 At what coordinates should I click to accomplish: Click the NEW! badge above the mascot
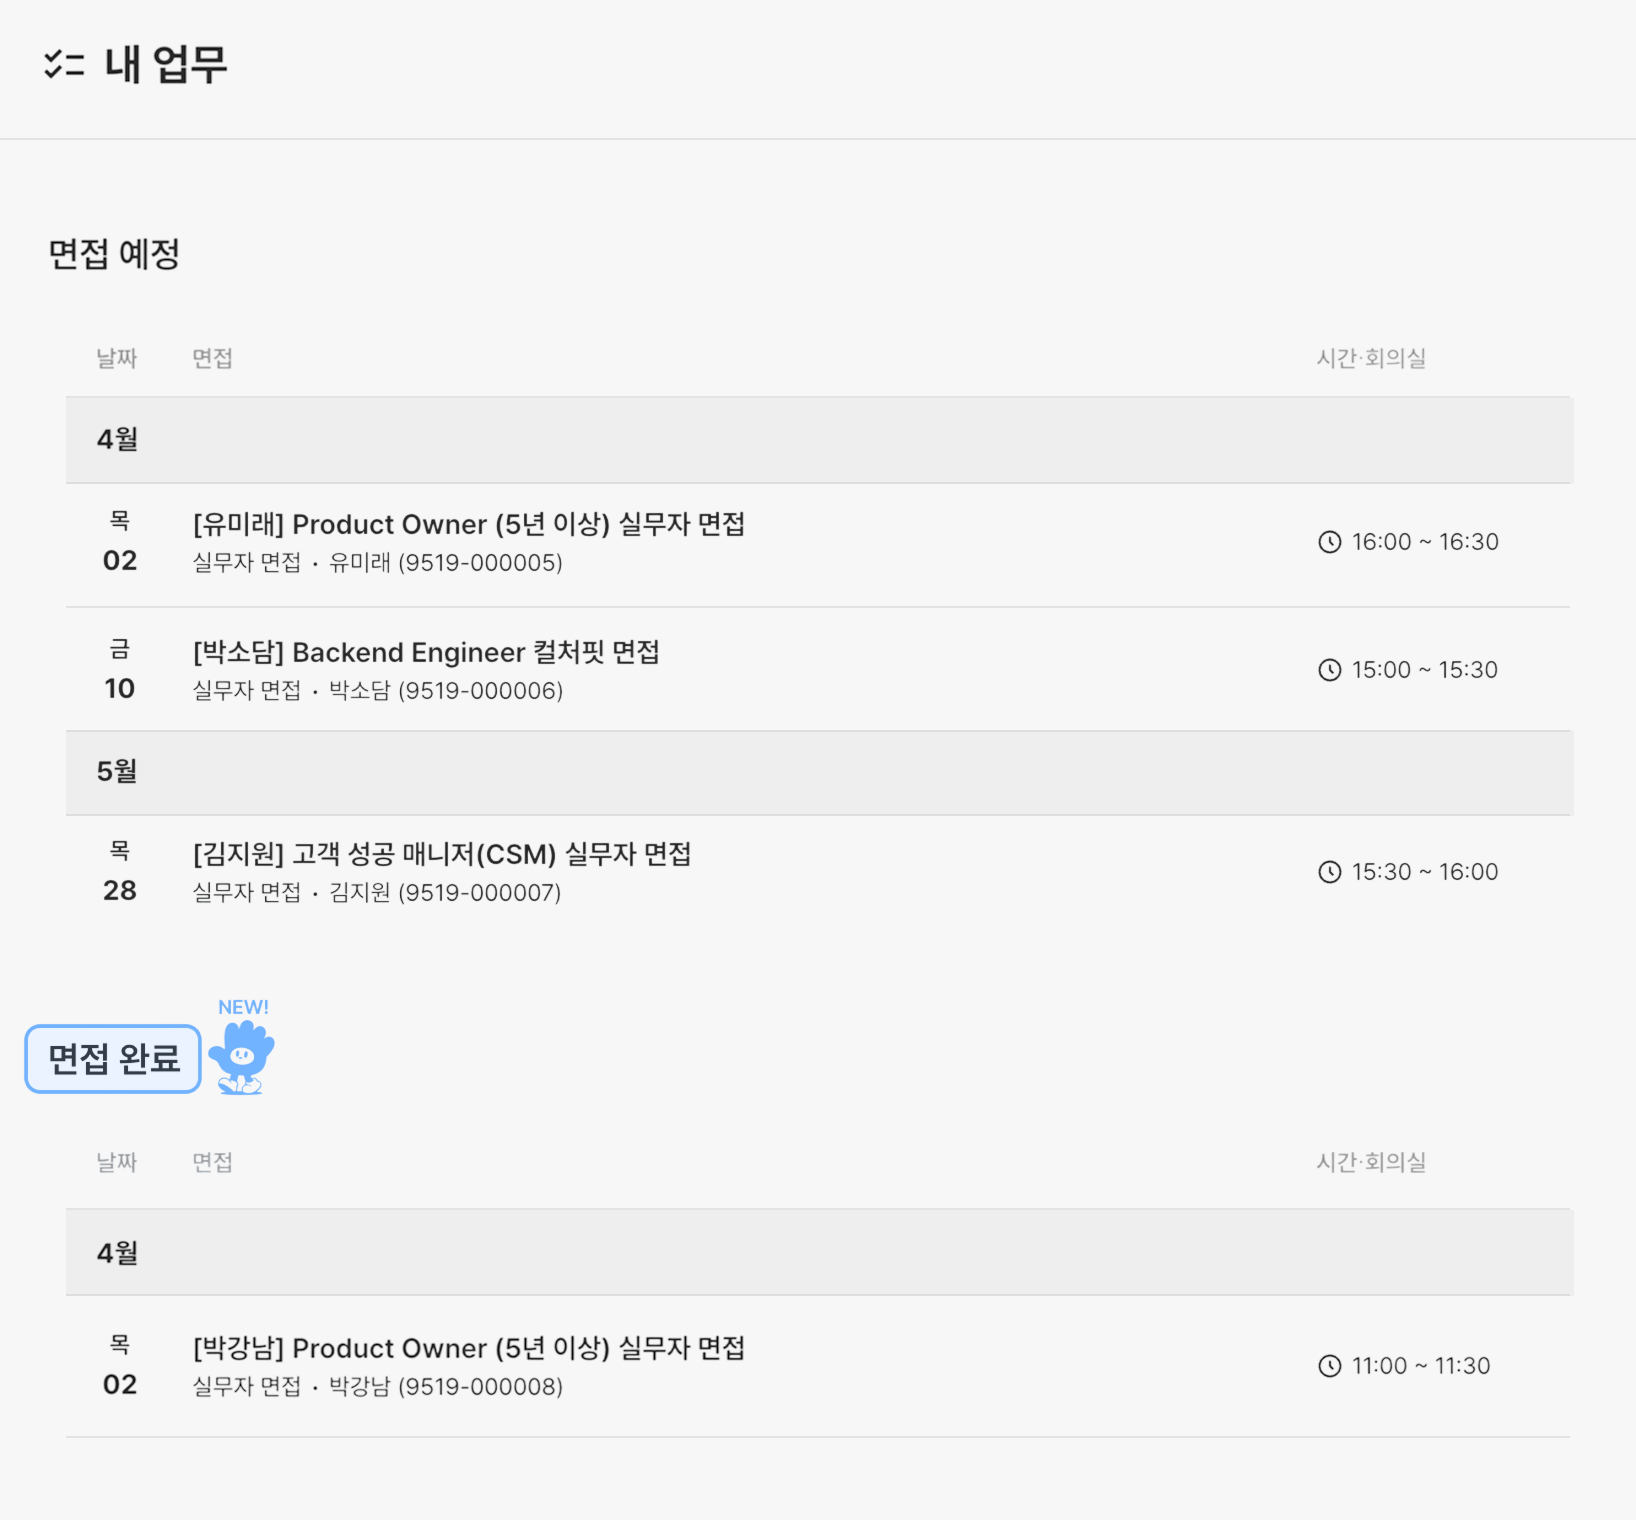pyautogui.click(x=243, y=1007)
